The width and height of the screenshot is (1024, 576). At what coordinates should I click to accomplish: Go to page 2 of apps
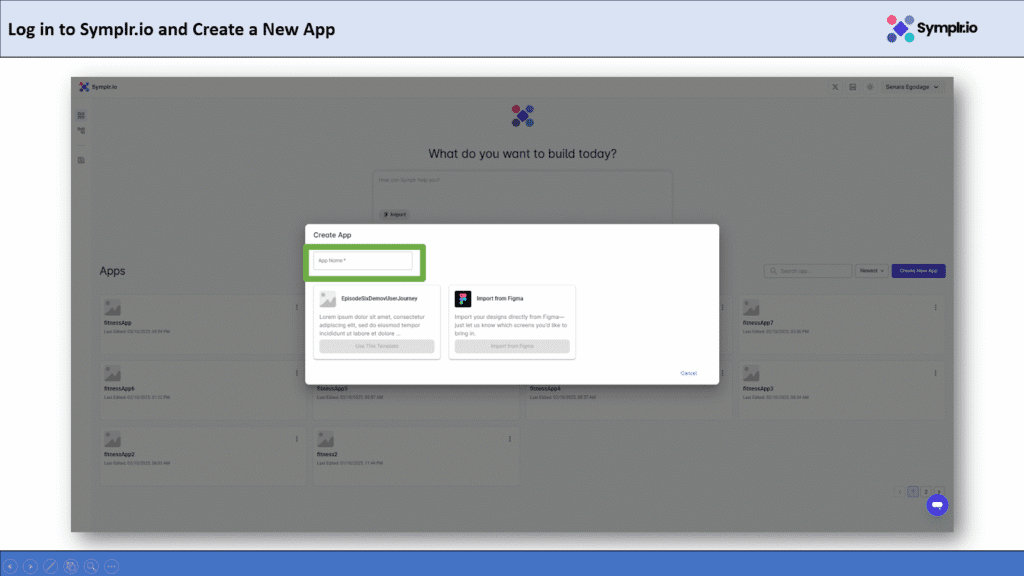coord(926,492)
